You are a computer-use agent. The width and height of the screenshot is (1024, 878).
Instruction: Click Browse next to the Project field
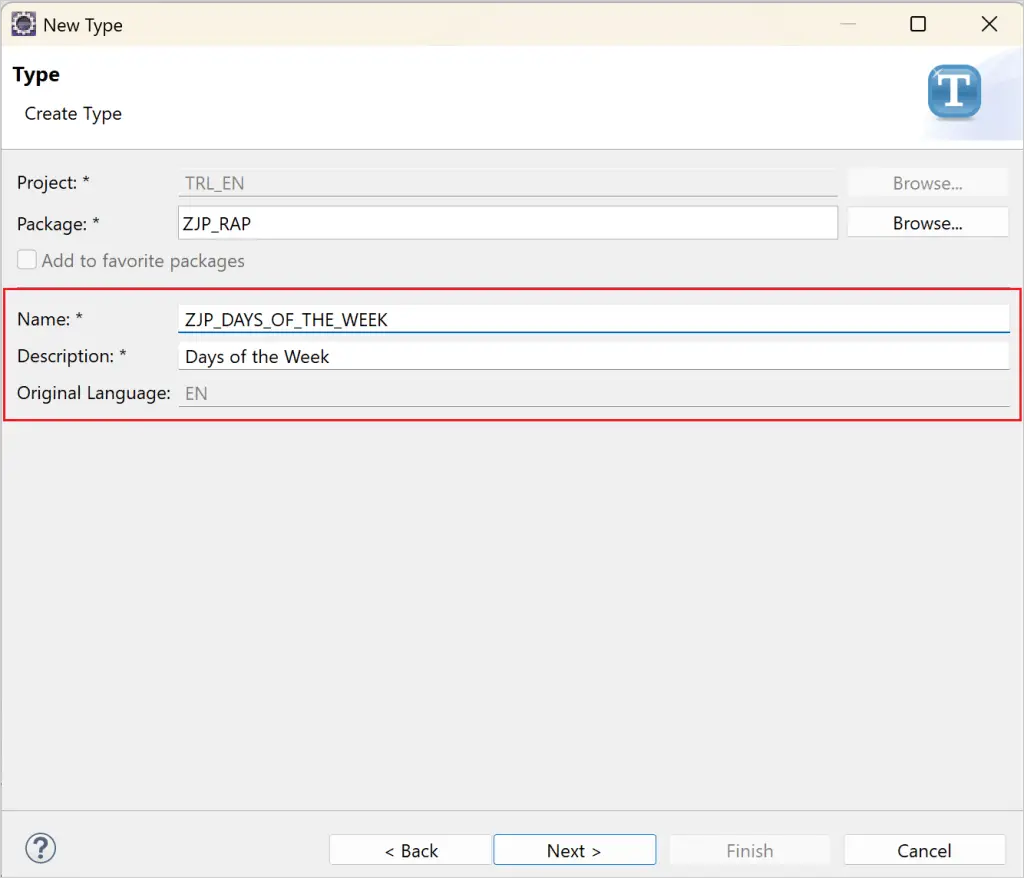[x=927, y=183]
